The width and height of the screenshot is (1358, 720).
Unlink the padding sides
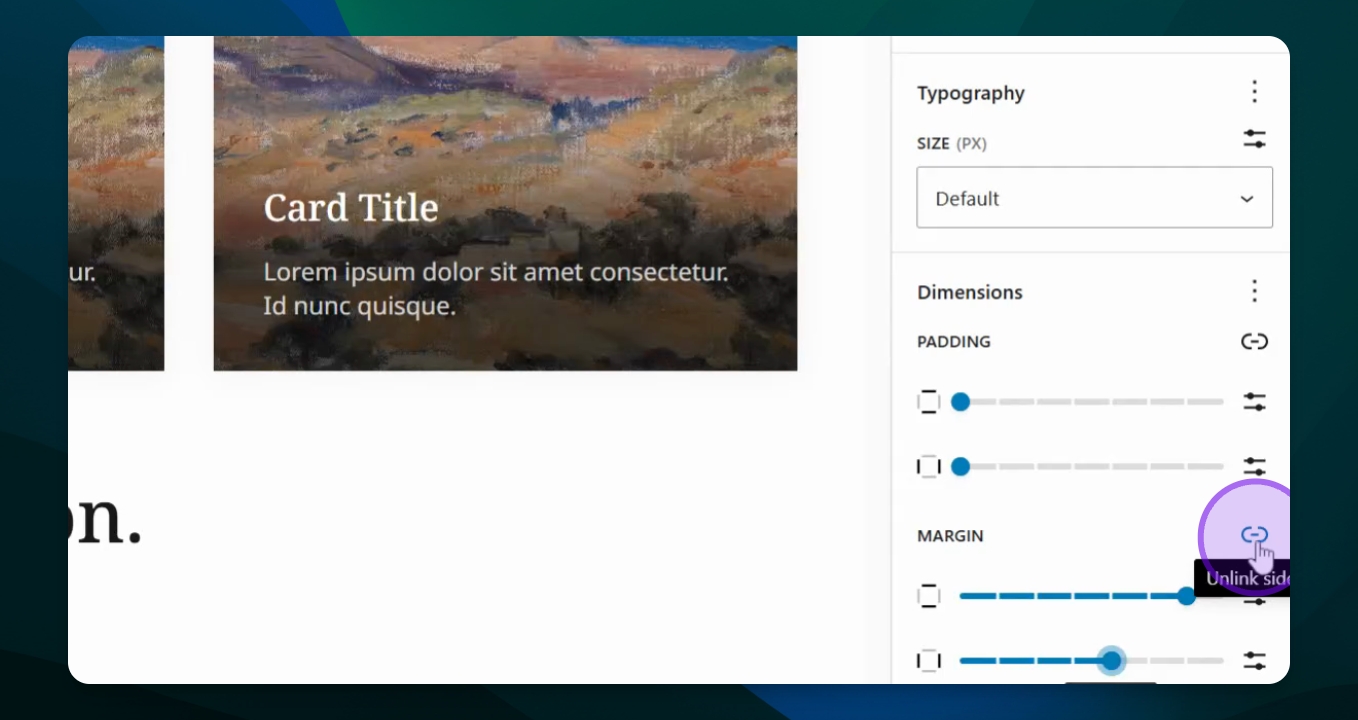[1255, 342]
